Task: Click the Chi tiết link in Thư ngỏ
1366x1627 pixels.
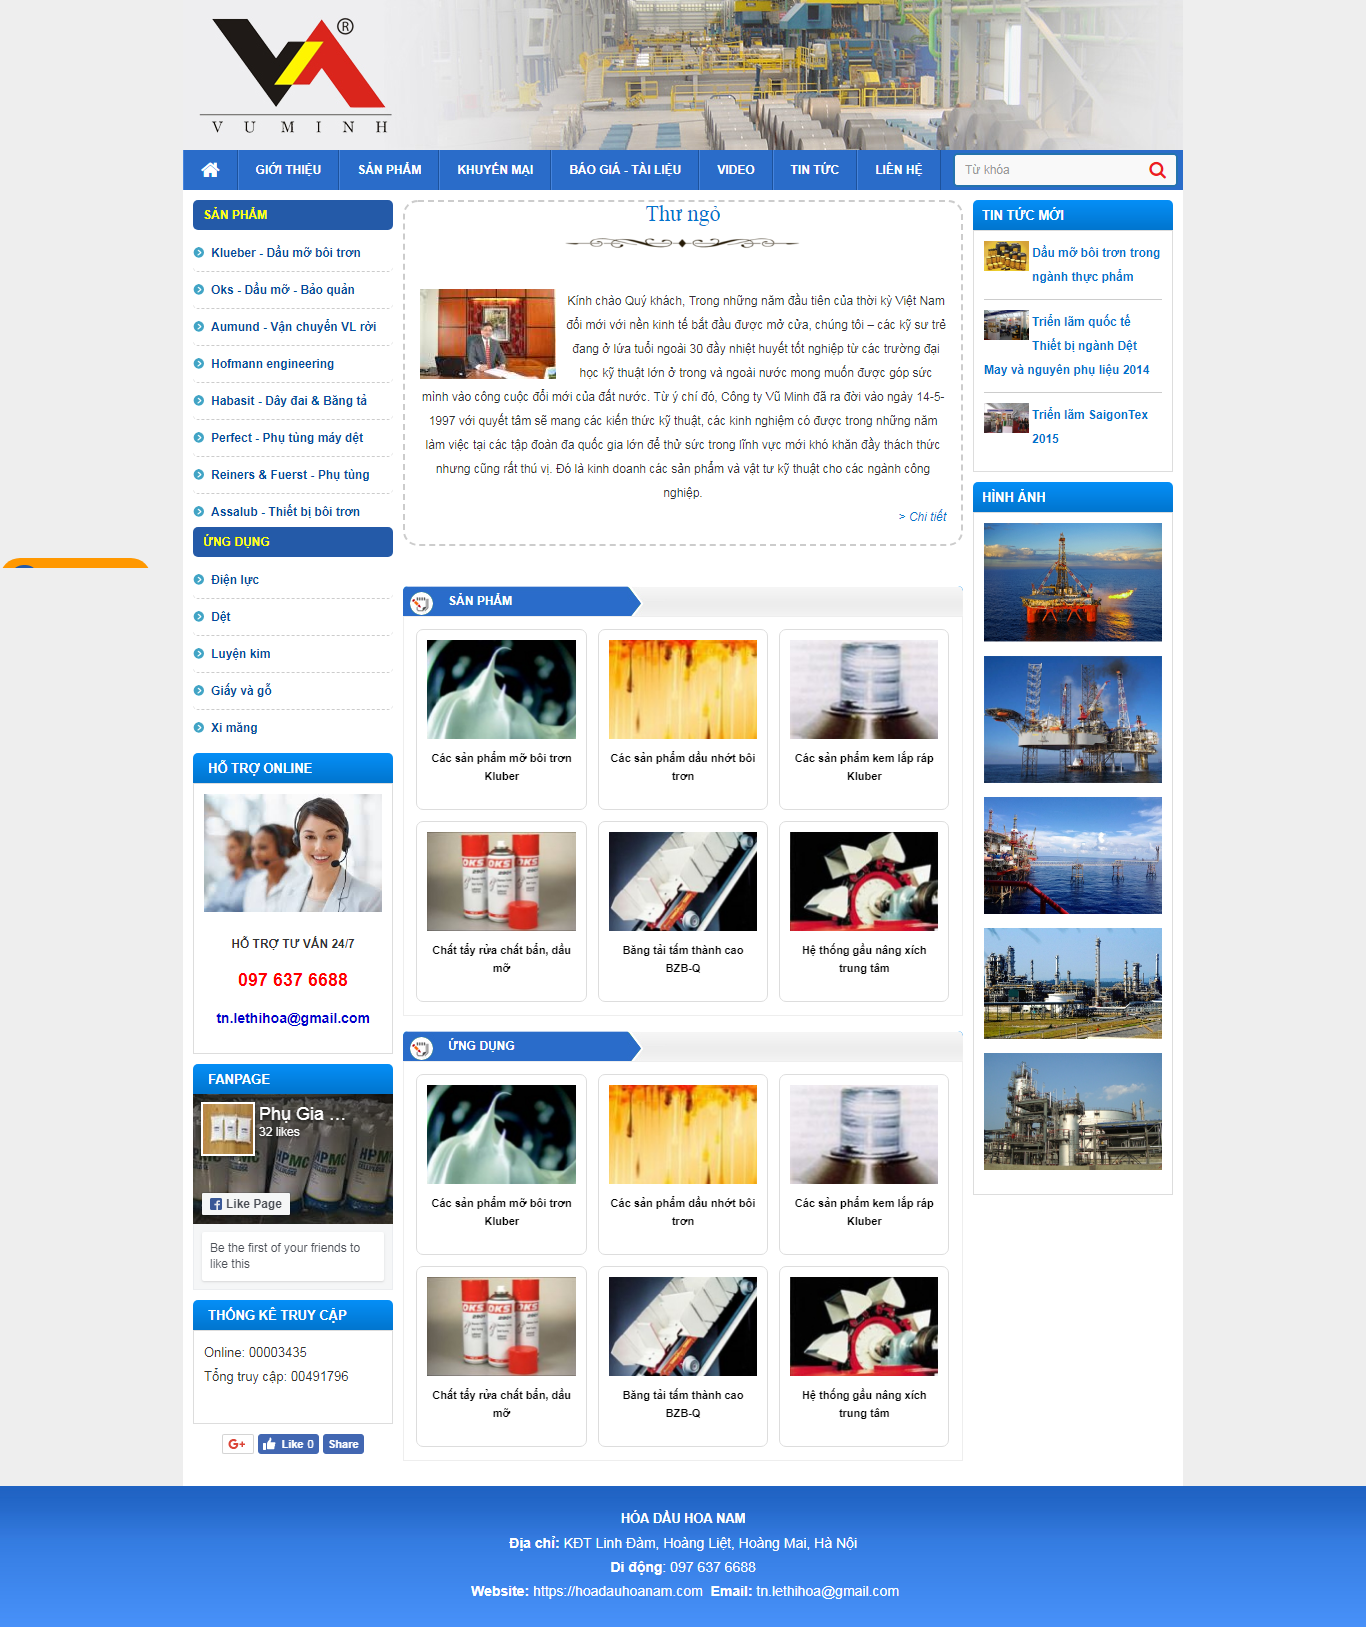Action: 922,517
